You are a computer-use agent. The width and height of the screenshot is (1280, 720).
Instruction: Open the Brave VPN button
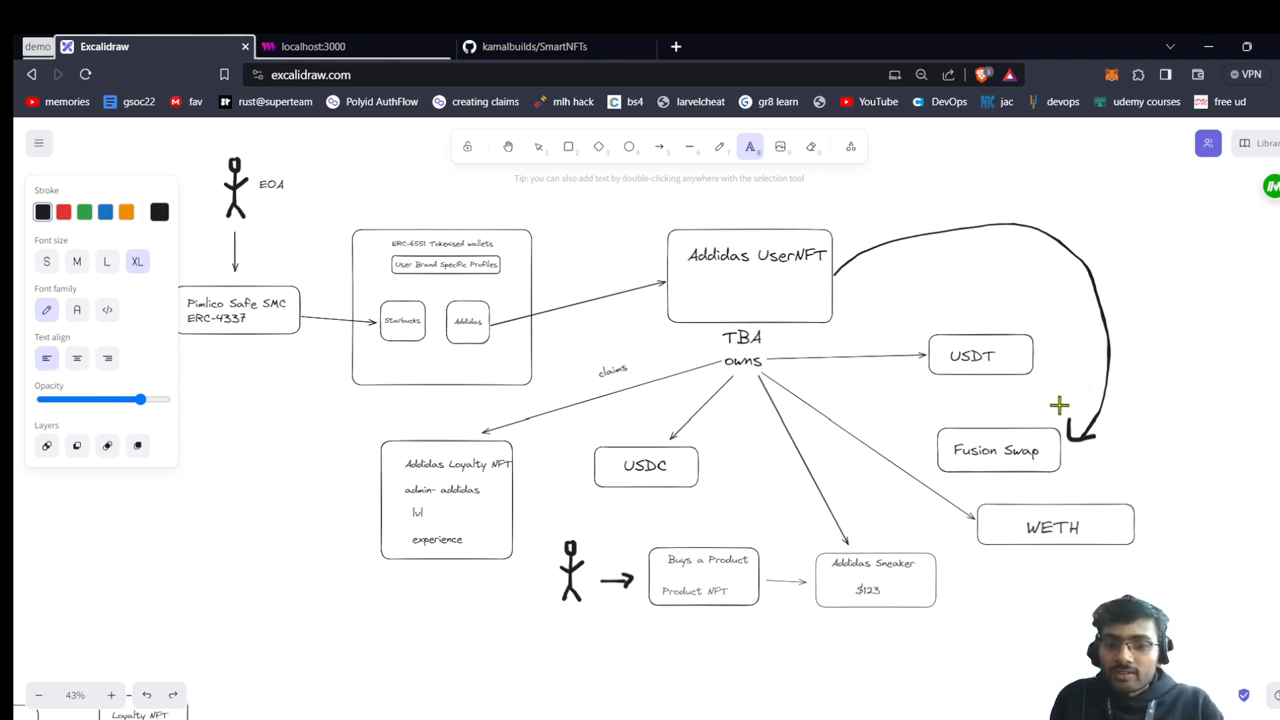tap(1246, 74)
